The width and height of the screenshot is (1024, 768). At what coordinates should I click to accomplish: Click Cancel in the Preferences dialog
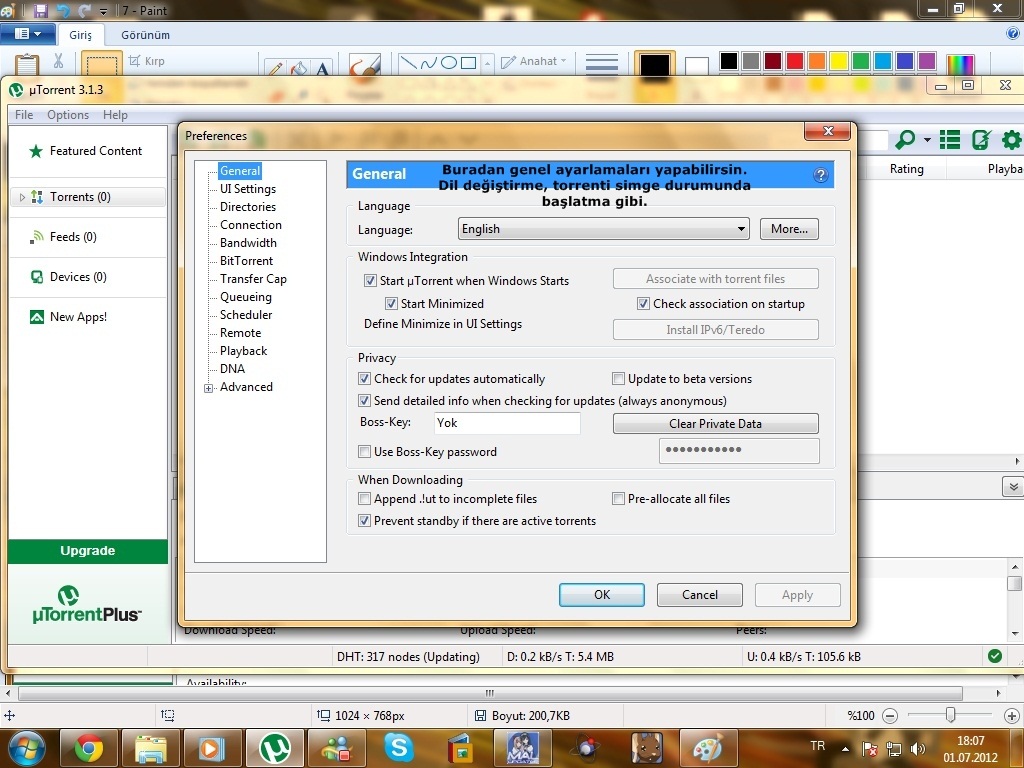pyautogui.click(x=699, y=595)
